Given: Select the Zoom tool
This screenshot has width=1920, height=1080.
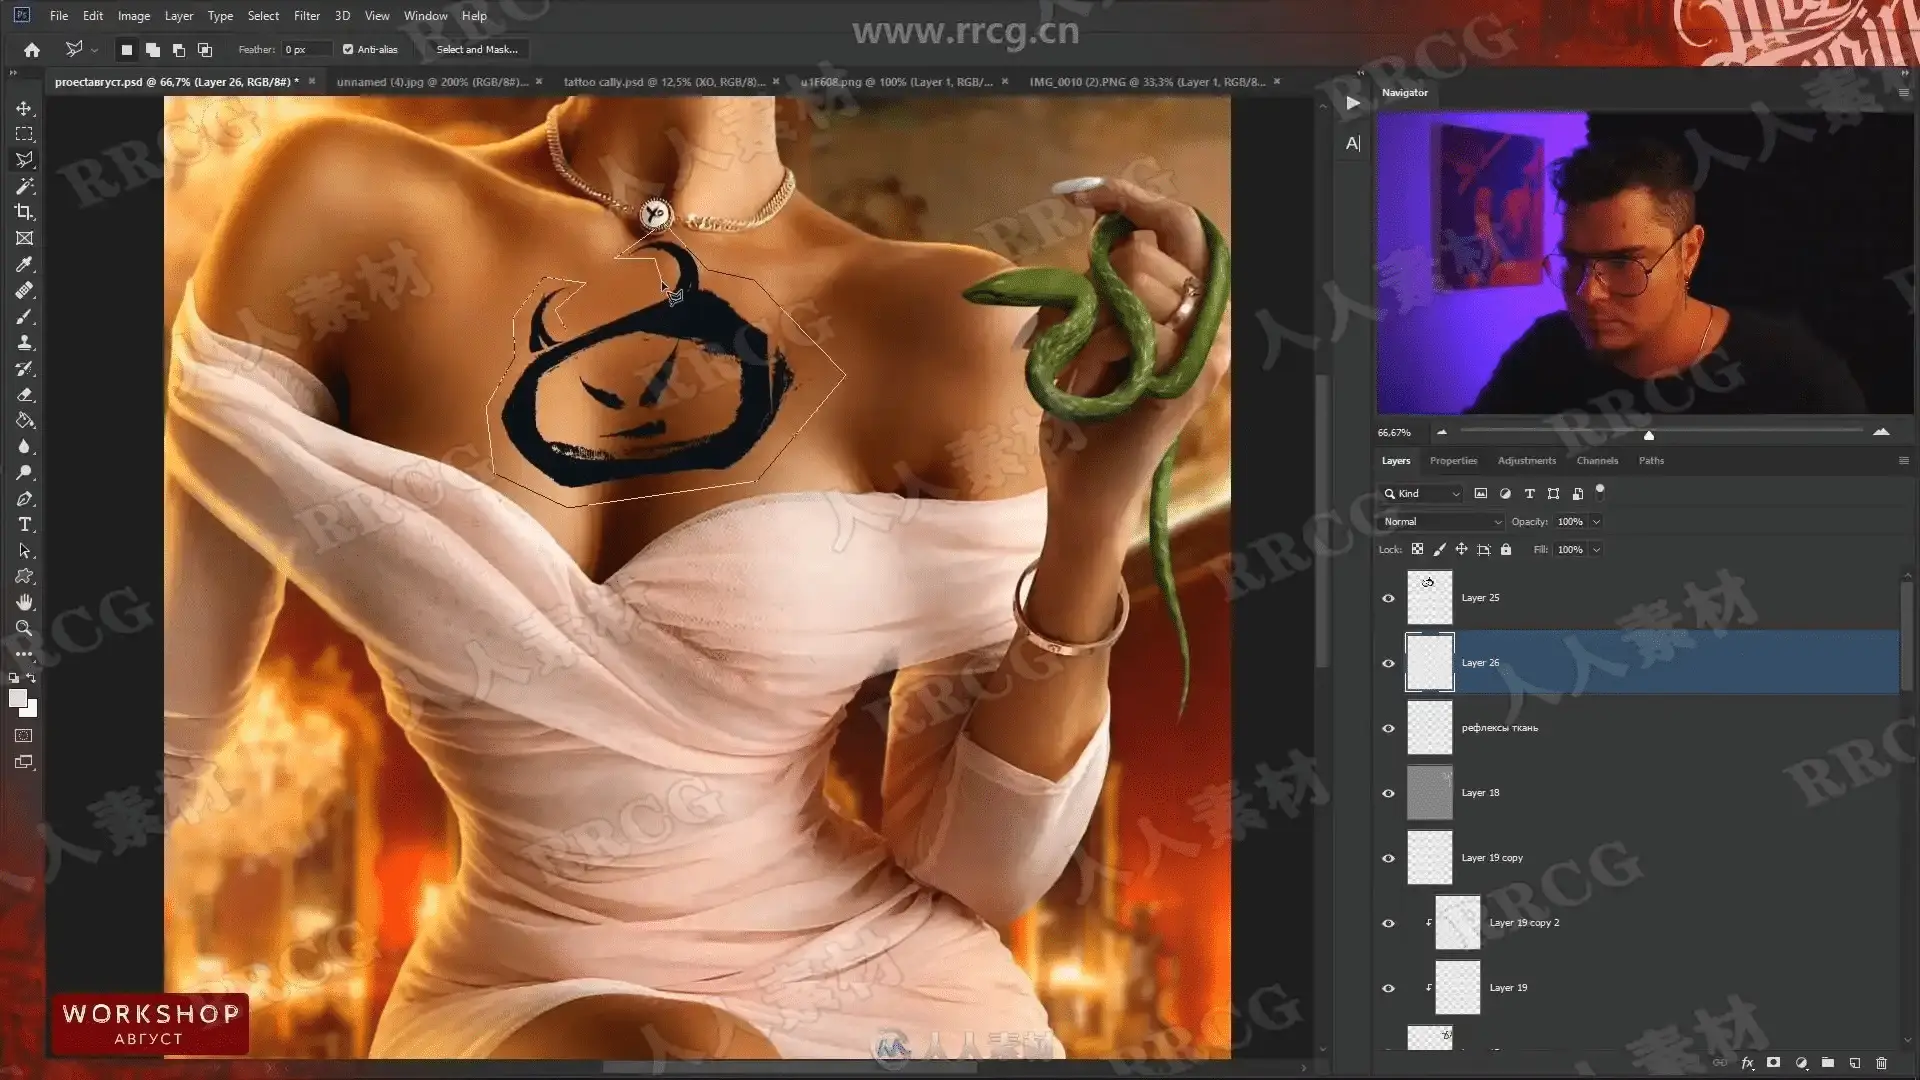Looking at the screenshot, I should tap(24, 628).
